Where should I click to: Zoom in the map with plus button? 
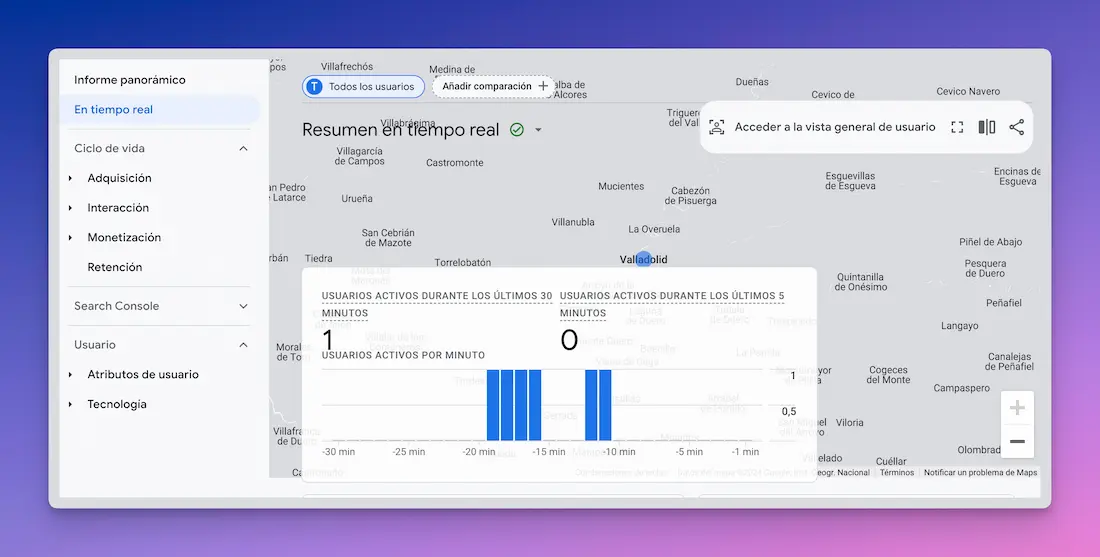point(1017,408)
